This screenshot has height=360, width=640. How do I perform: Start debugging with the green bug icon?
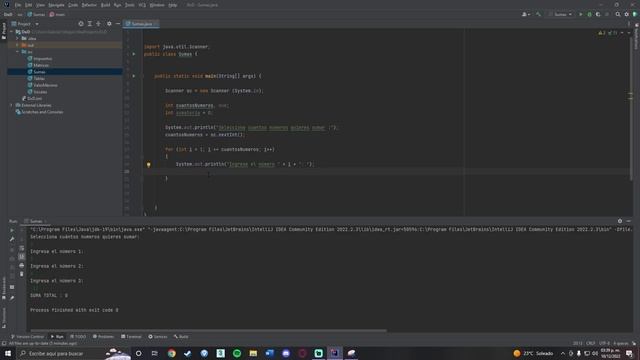coord(589,14)
